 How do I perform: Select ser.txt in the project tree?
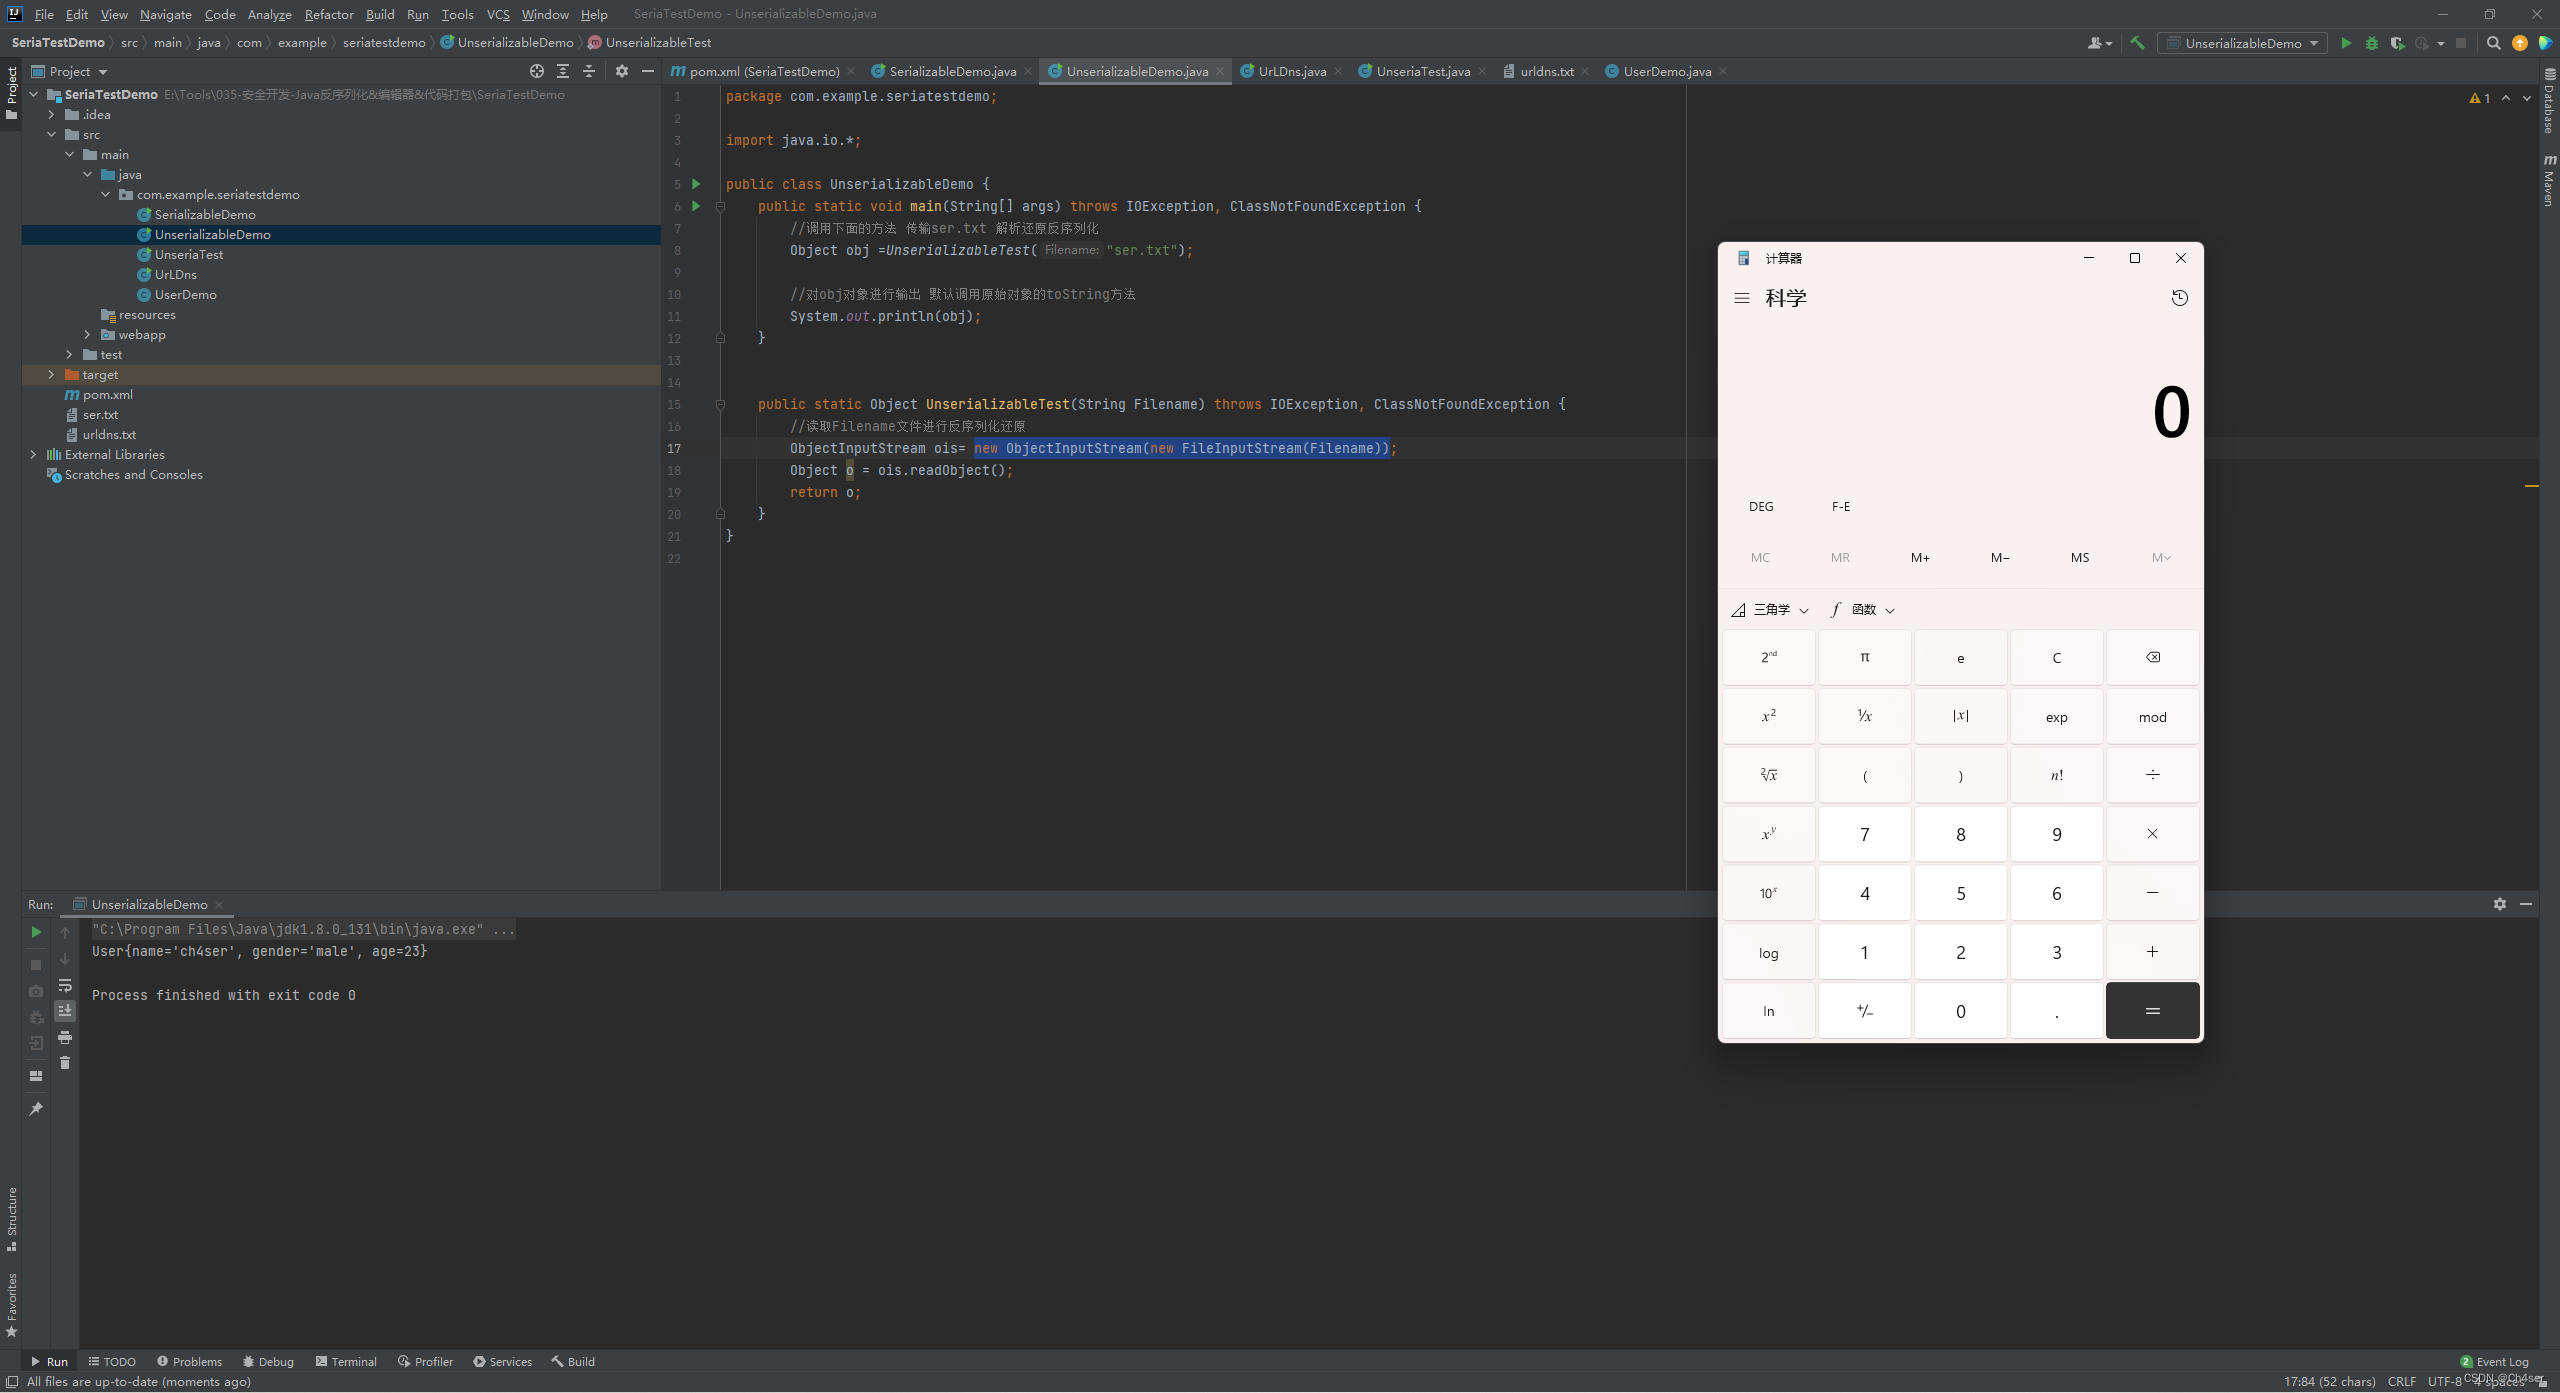pos(100,414)
